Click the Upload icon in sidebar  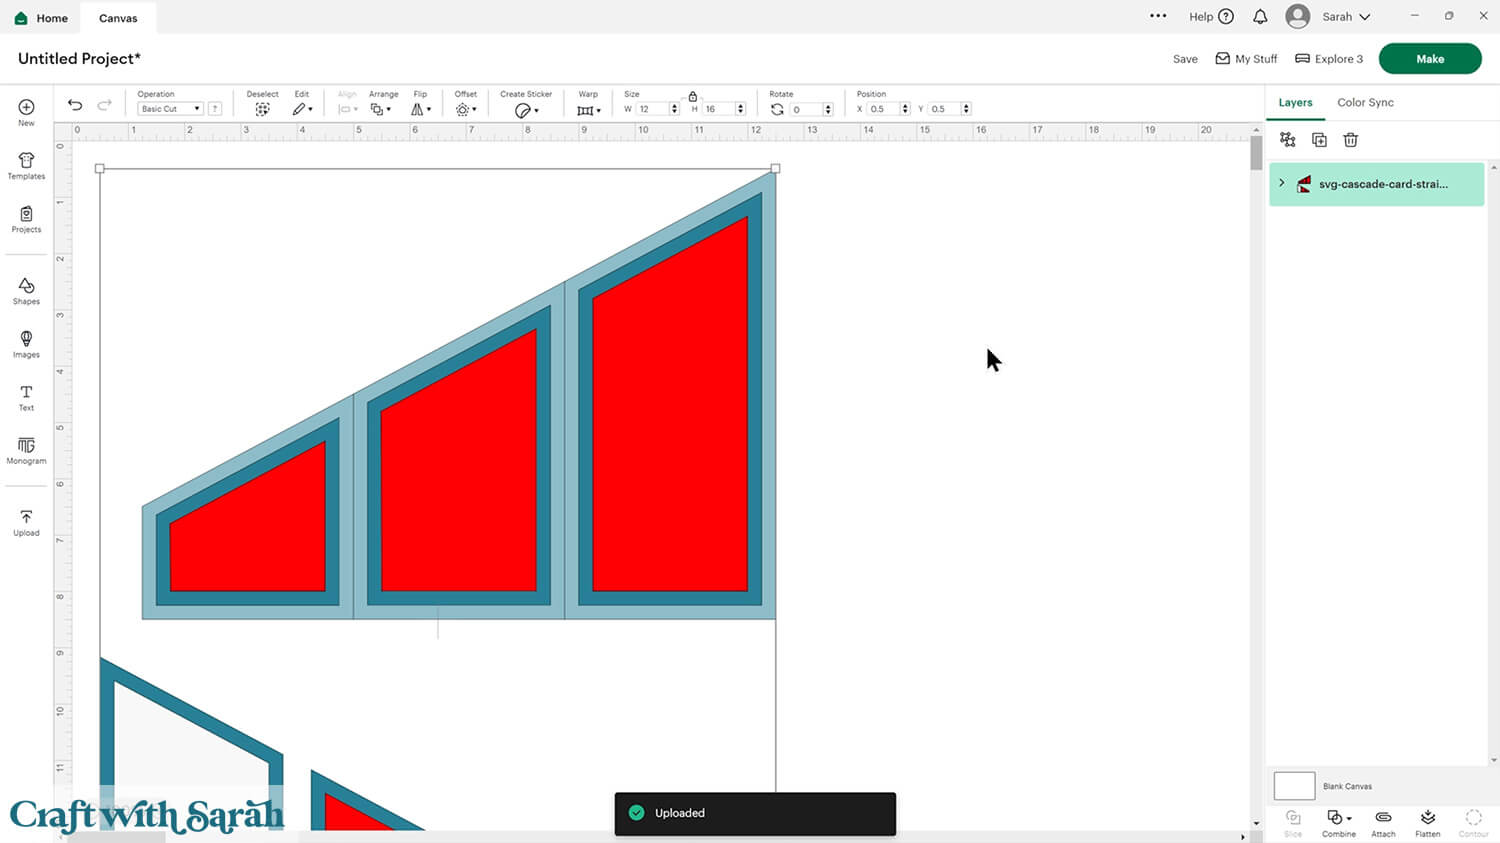[x=26, y=522]
